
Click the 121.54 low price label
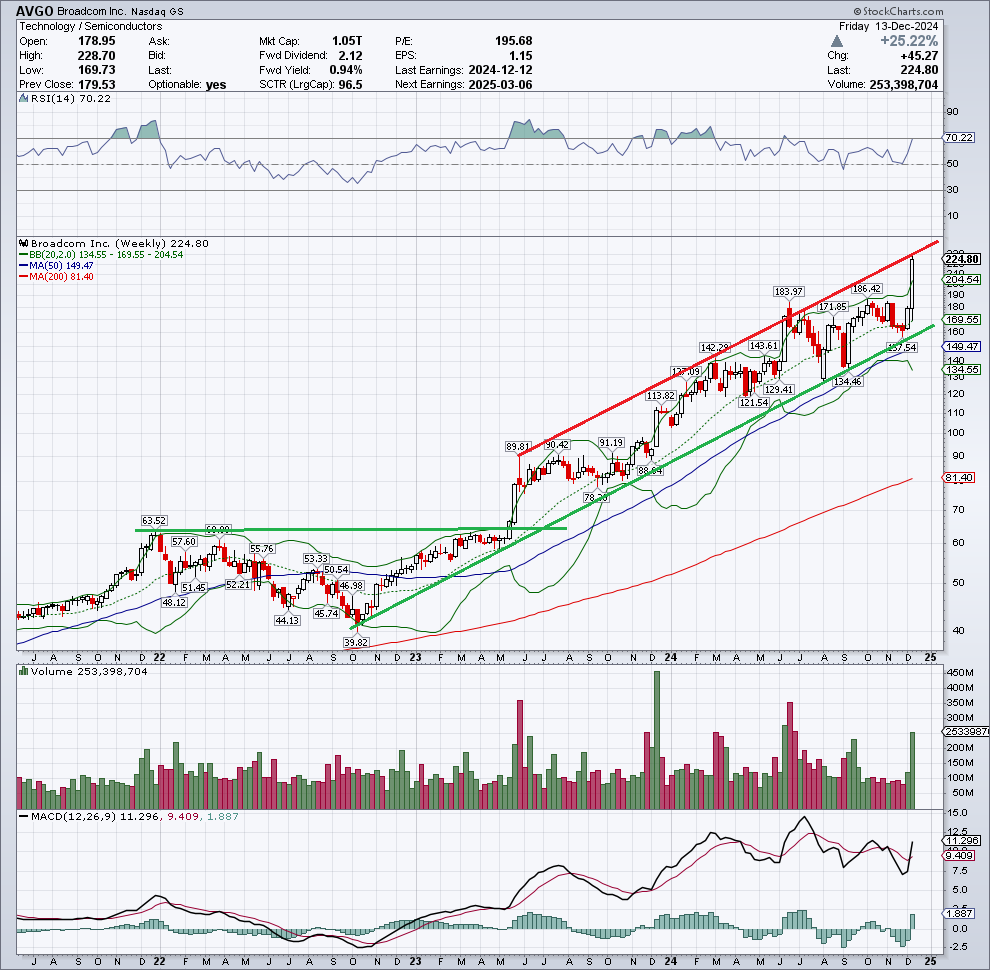point(754,402)
